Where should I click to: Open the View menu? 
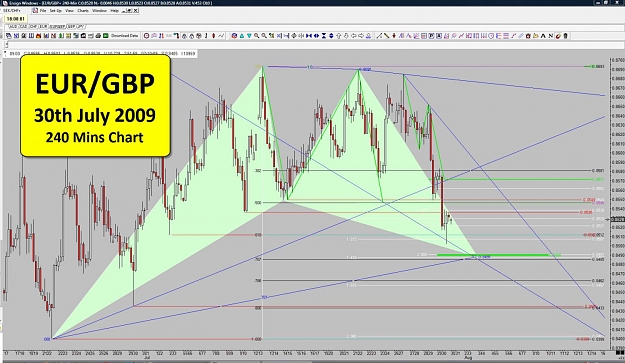pos(69,11)
